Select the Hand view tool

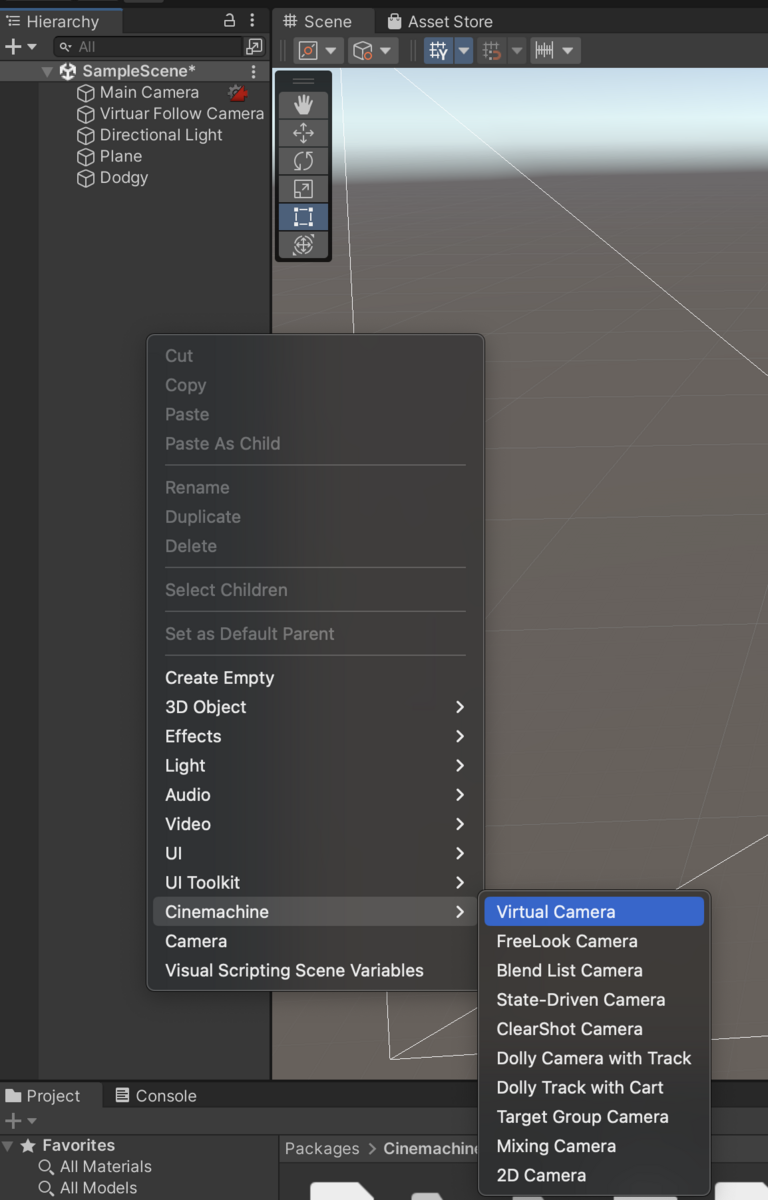tap(303, 105)
